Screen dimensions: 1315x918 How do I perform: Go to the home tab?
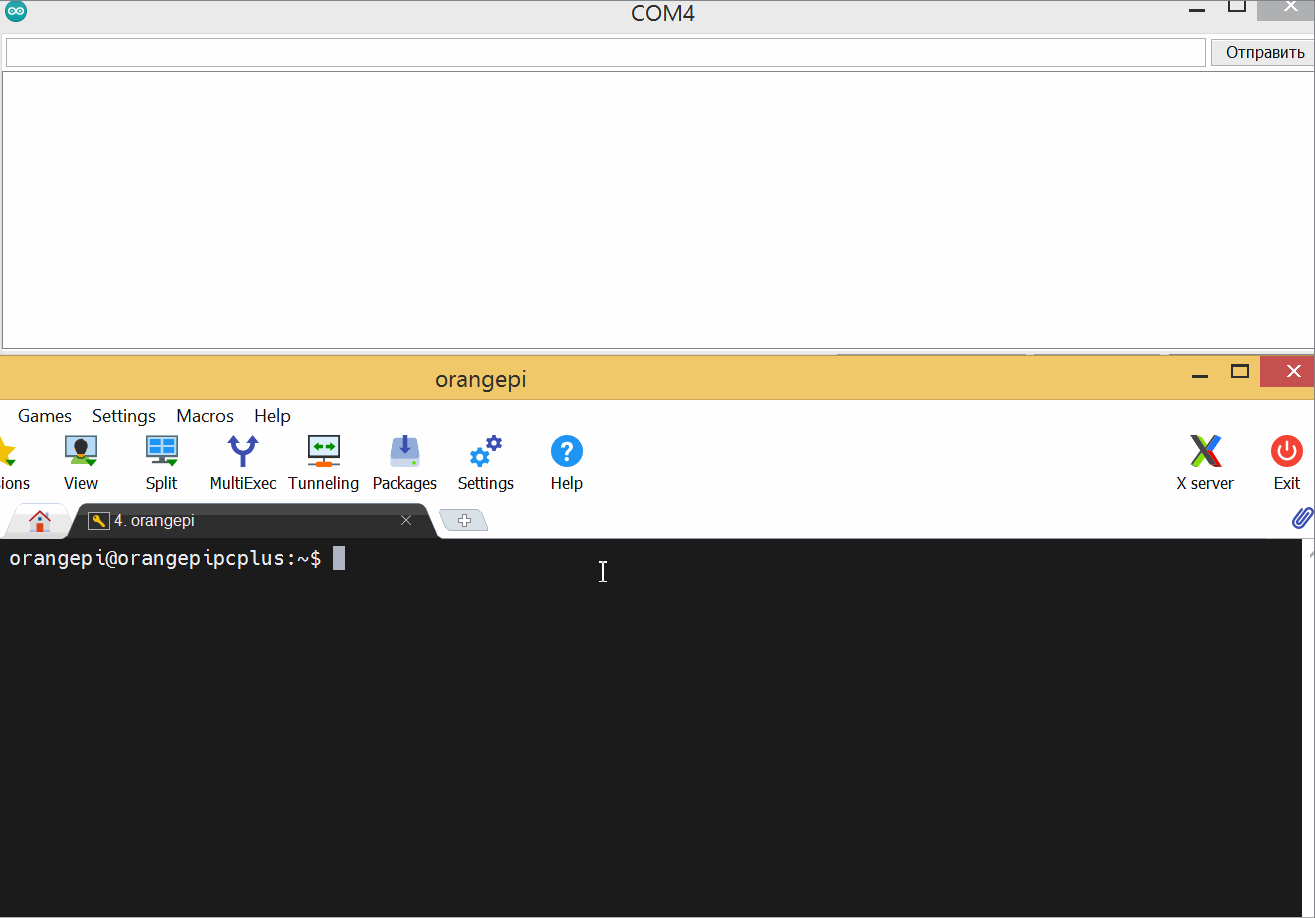(x=40, y=521)
